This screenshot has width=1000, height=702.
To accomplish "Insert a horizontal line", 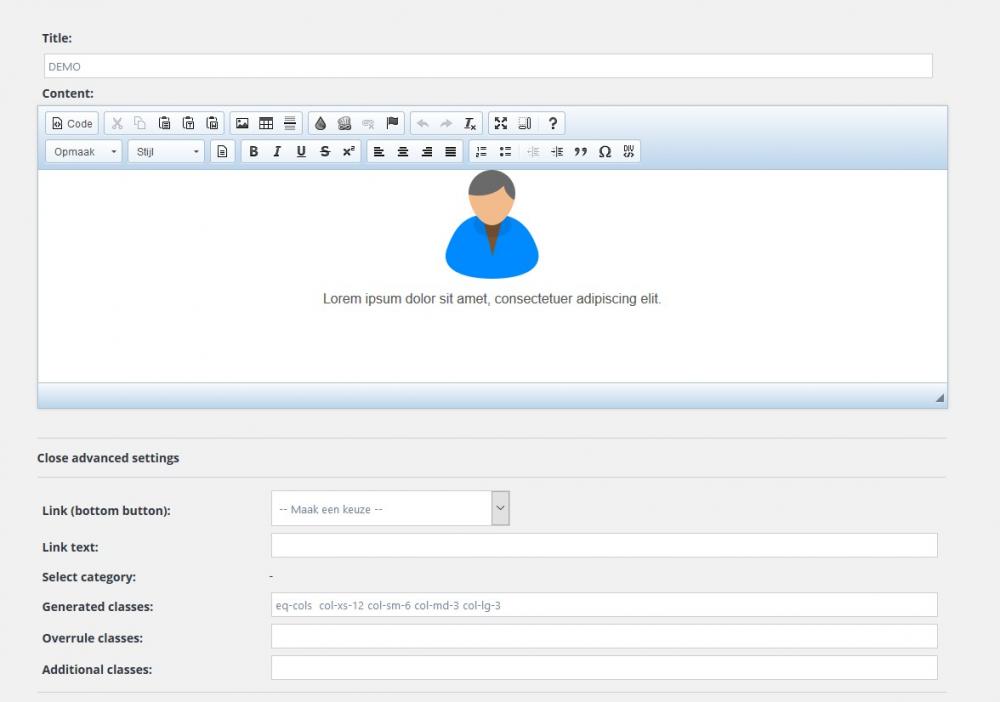I will pos(290,124).
